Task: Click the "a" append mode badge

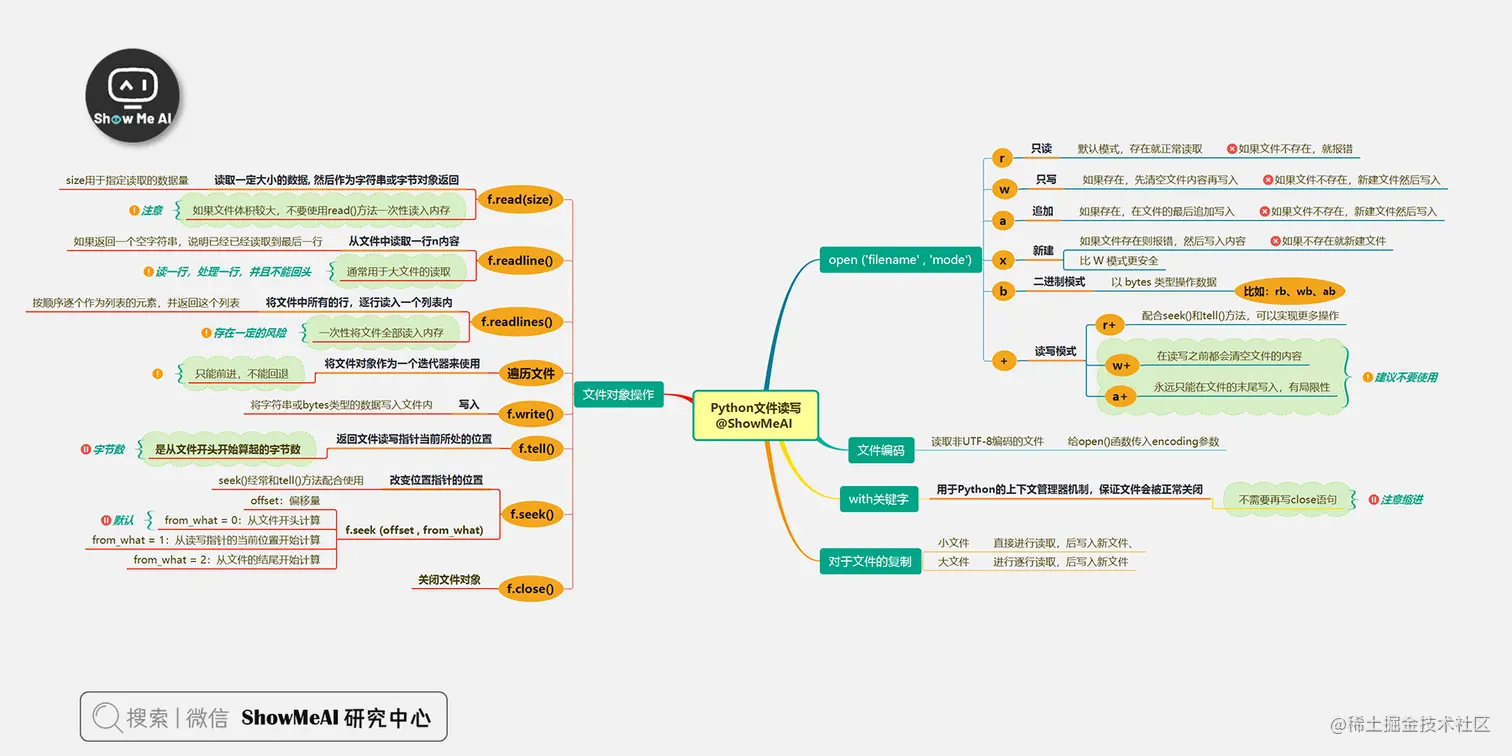Action: [x=1002, y=220]
